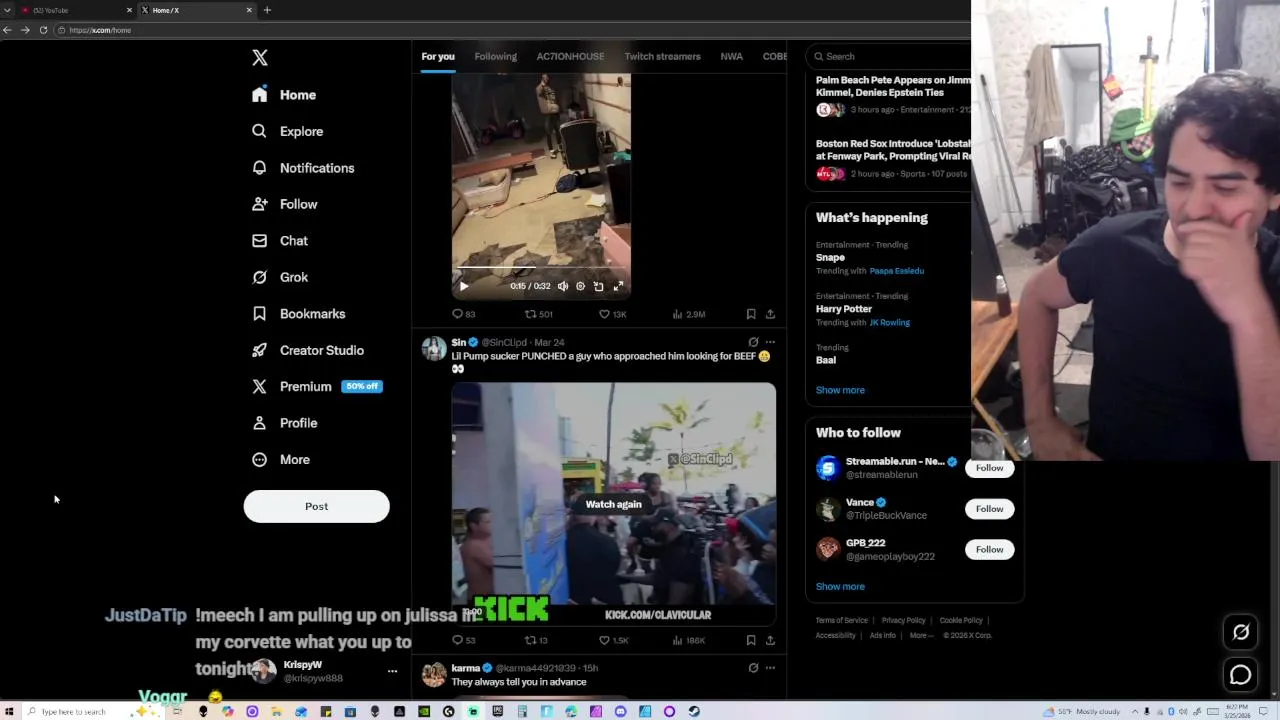The height and width of the screenshot is (720, 1280).
Task: Open a new browser tab
Action: tap(267, 10)
